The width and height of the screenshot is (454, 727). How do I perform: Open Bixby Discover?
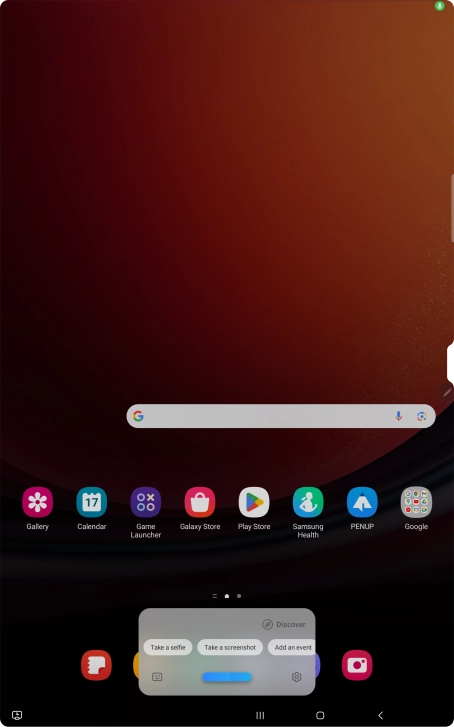(x=284, y=625)
